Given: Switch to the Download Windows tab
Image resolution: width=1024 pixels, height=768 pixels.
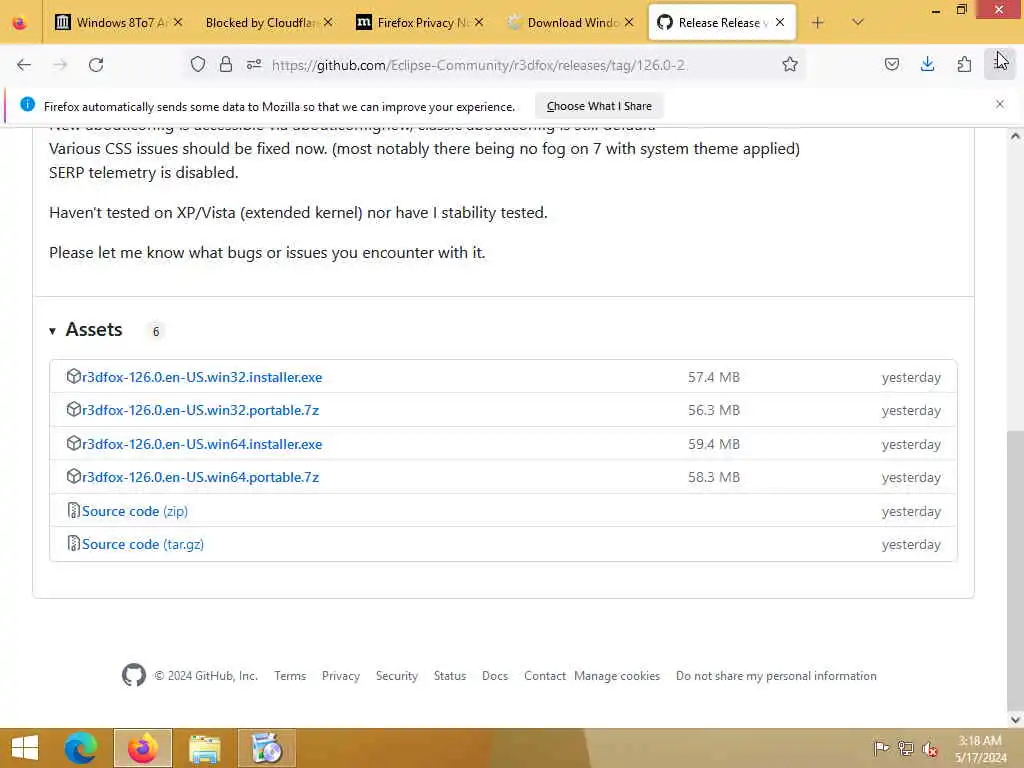Looking at the screenshot, I should click(570, 23).
